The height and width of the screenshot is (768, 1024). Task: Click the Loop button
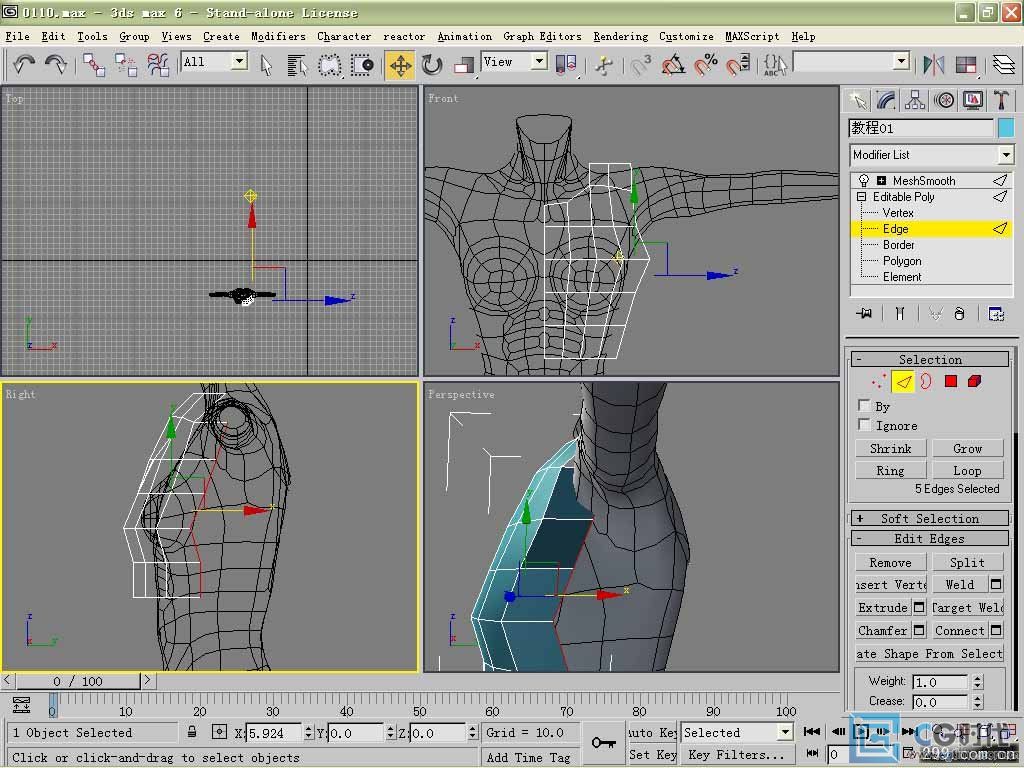967,471
